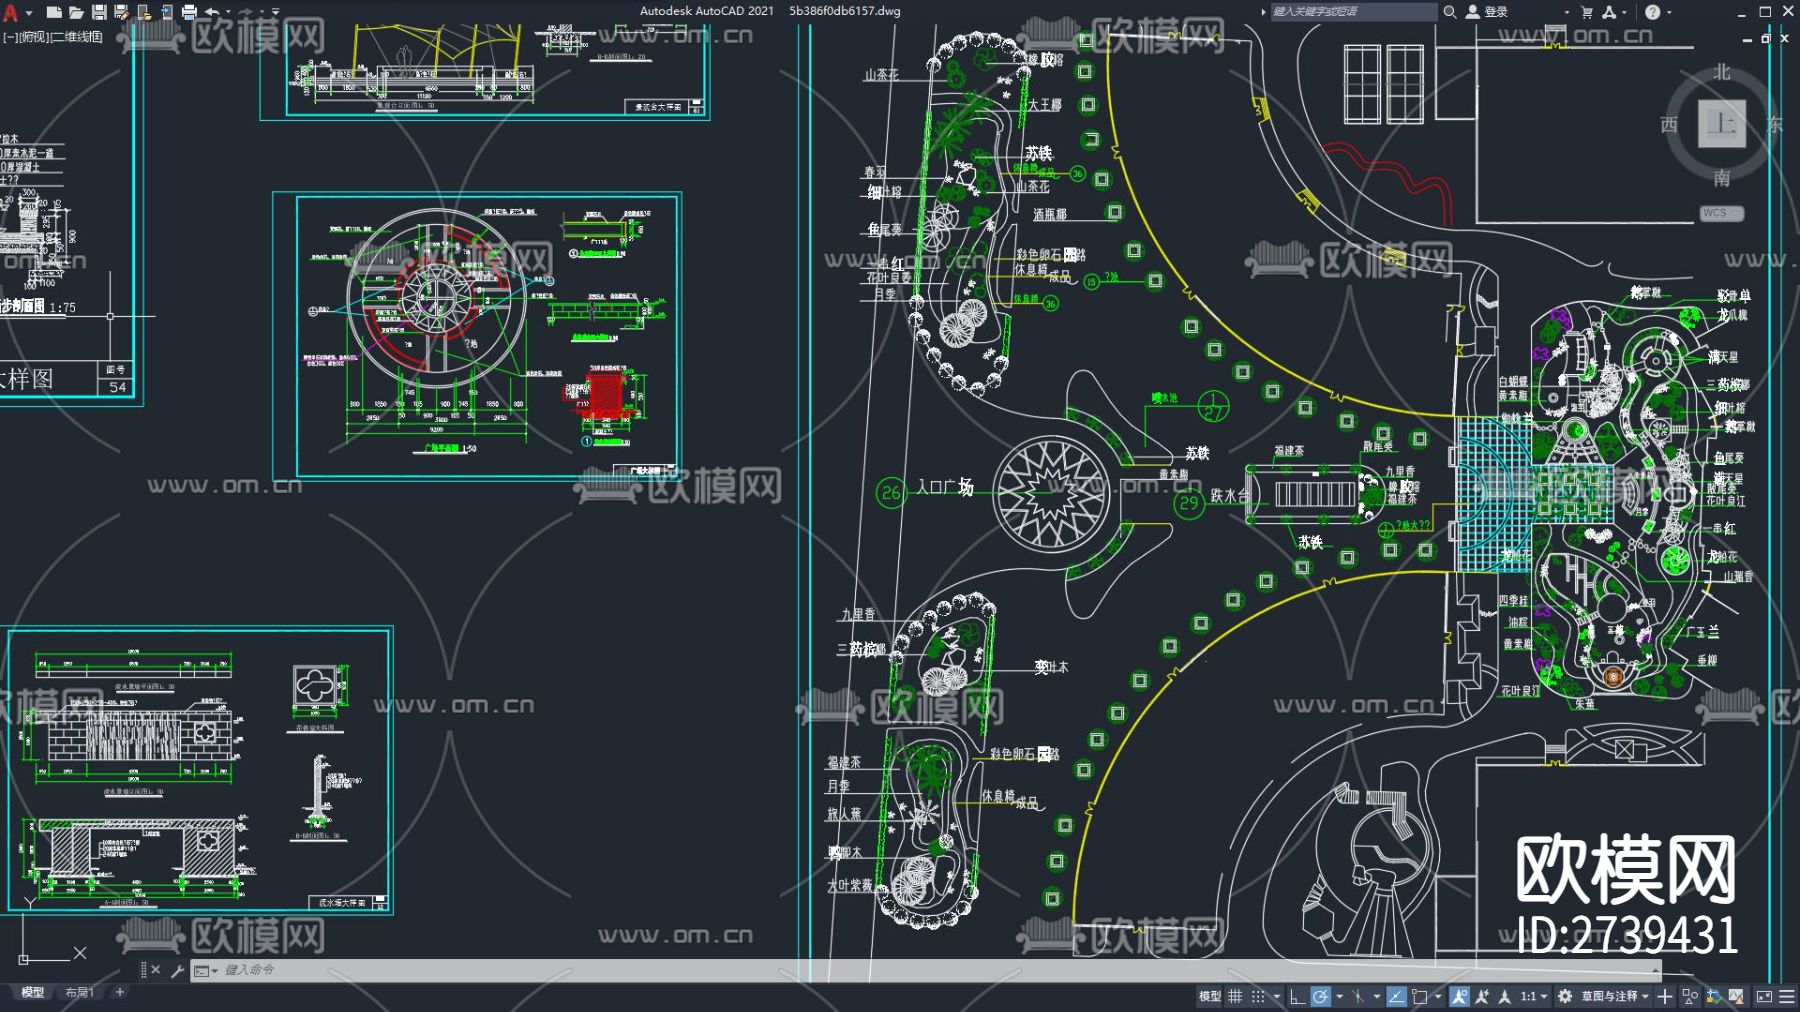Close the command line window
This screenshot has height=1012, width=1800.
155,970
